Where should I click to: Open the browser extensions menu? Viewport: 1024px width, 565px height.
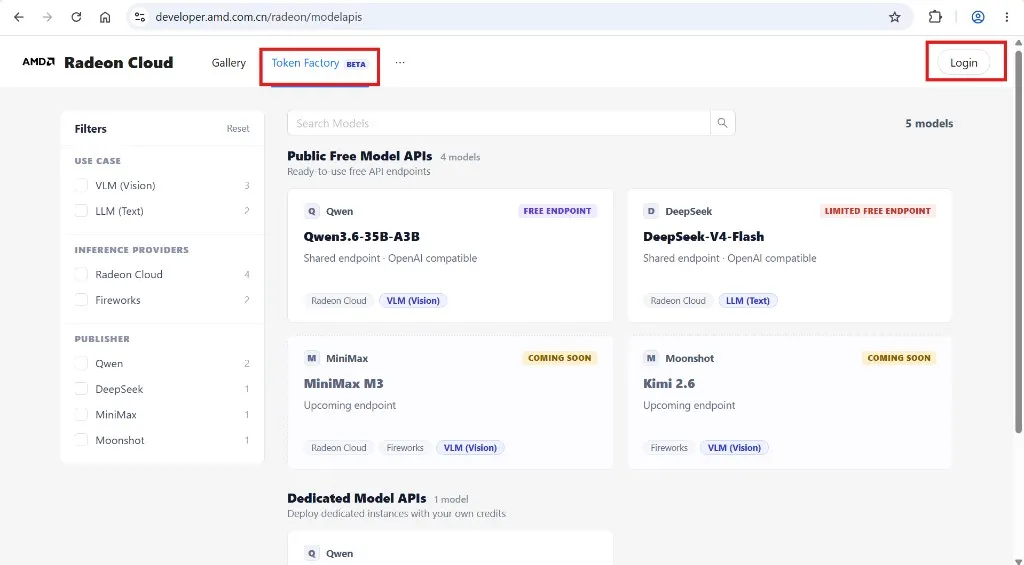click(935, 17)
